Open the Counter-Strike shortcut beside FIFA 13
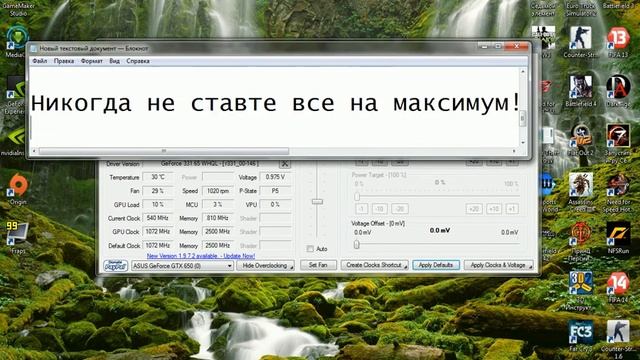This screenshot has width=640, height=360. pyautogui.click(x=580, y=38)
